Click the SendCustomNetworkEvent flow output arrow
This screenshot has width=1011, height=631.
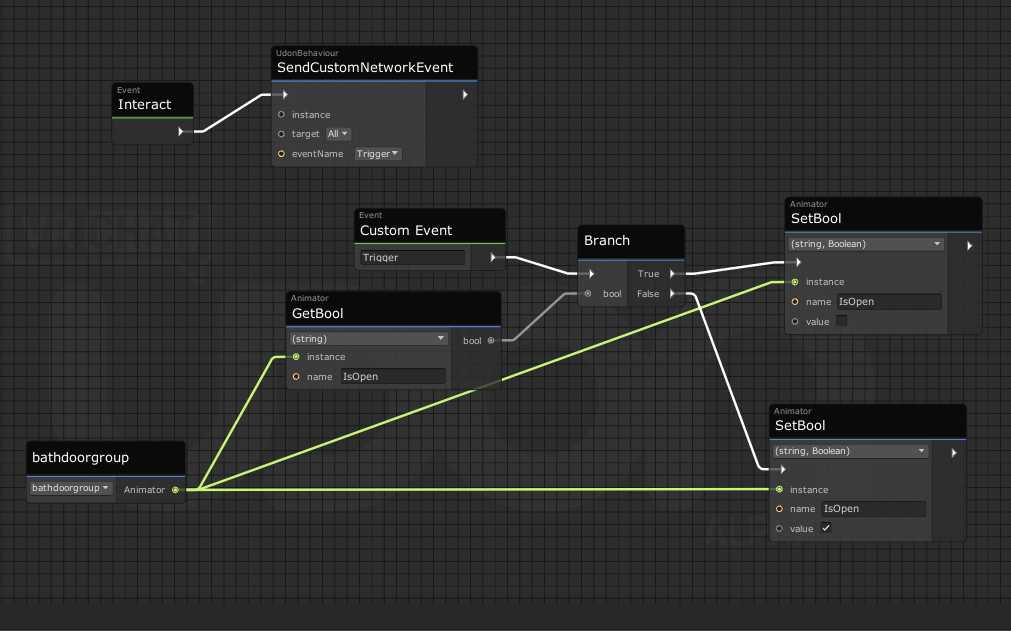[x=464, y=95]
